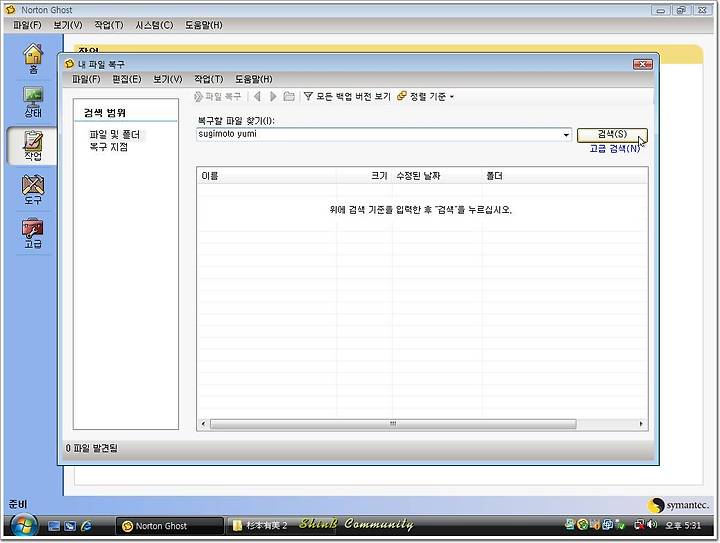720x543 pixels.
Task: Expand the 복구할 파일 찾기 combo box arrow
Action: (x=566, y=134)
